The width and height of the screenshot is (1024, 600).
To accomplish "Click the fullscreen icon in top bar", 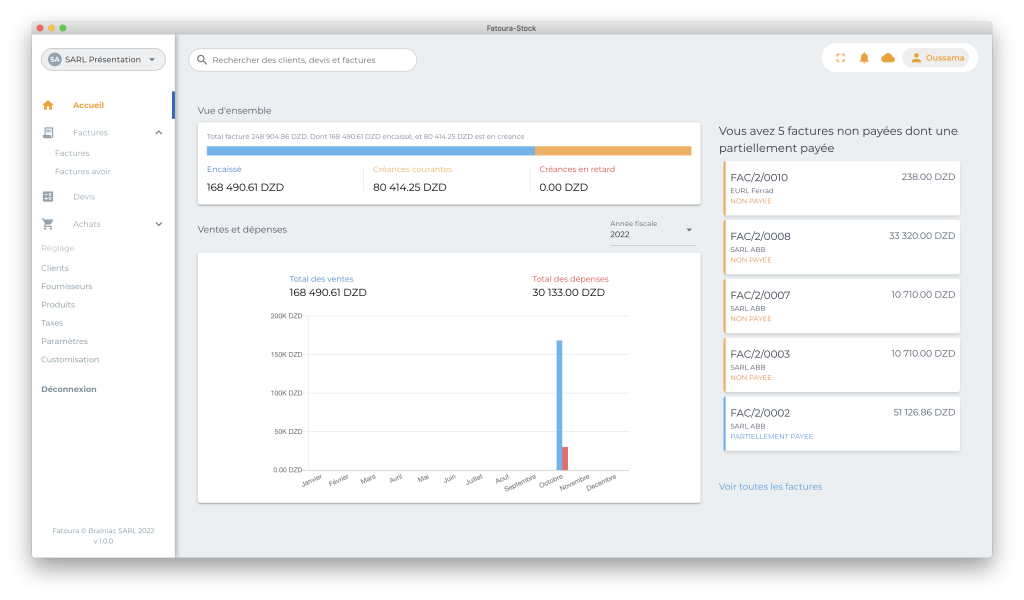I will click(x=840, y=58).
